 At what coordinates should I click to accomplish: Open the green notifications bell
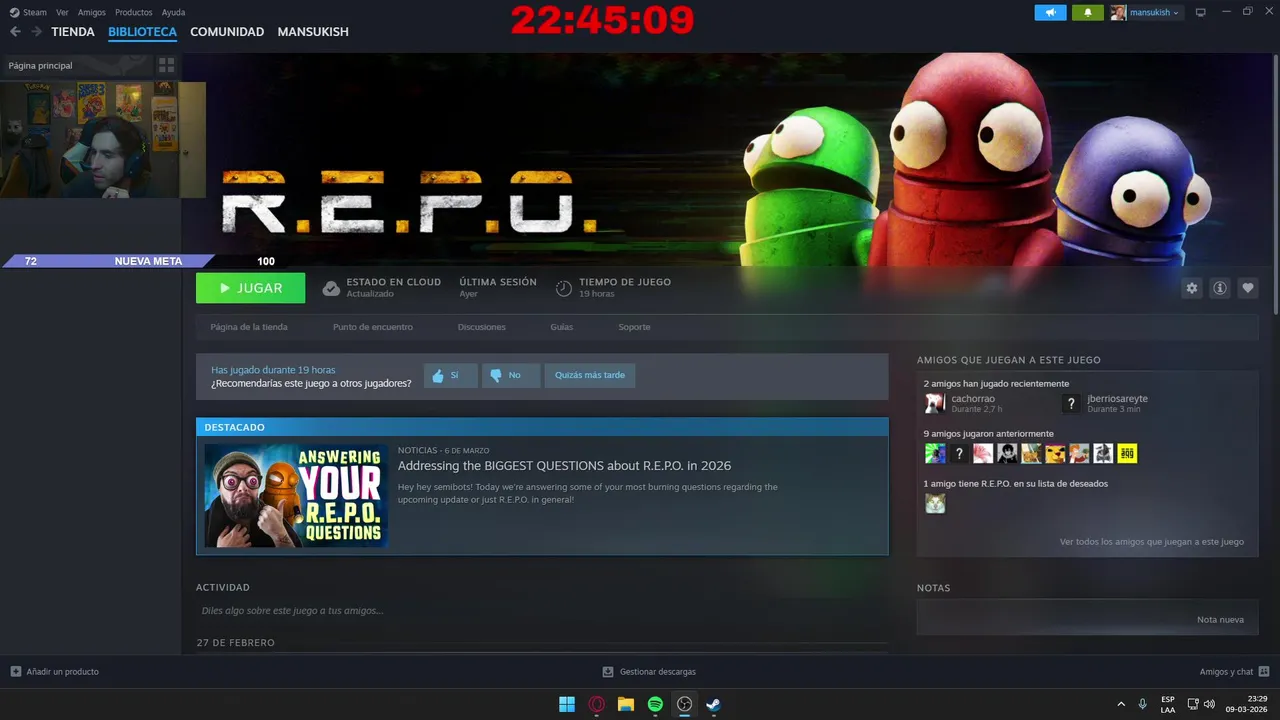click(1087, 12)
